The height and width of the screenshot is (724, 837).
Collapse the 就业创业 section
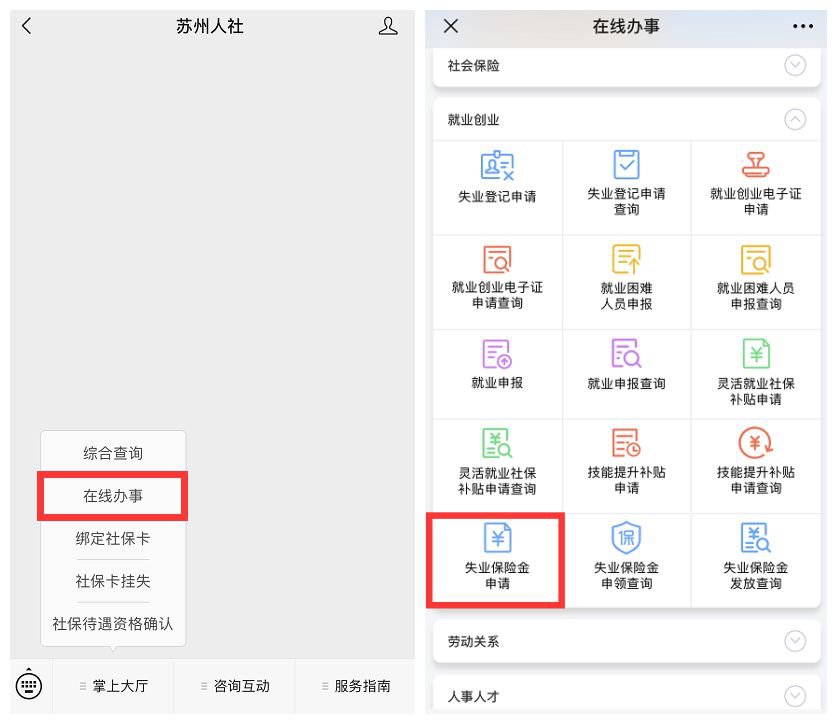795,120
